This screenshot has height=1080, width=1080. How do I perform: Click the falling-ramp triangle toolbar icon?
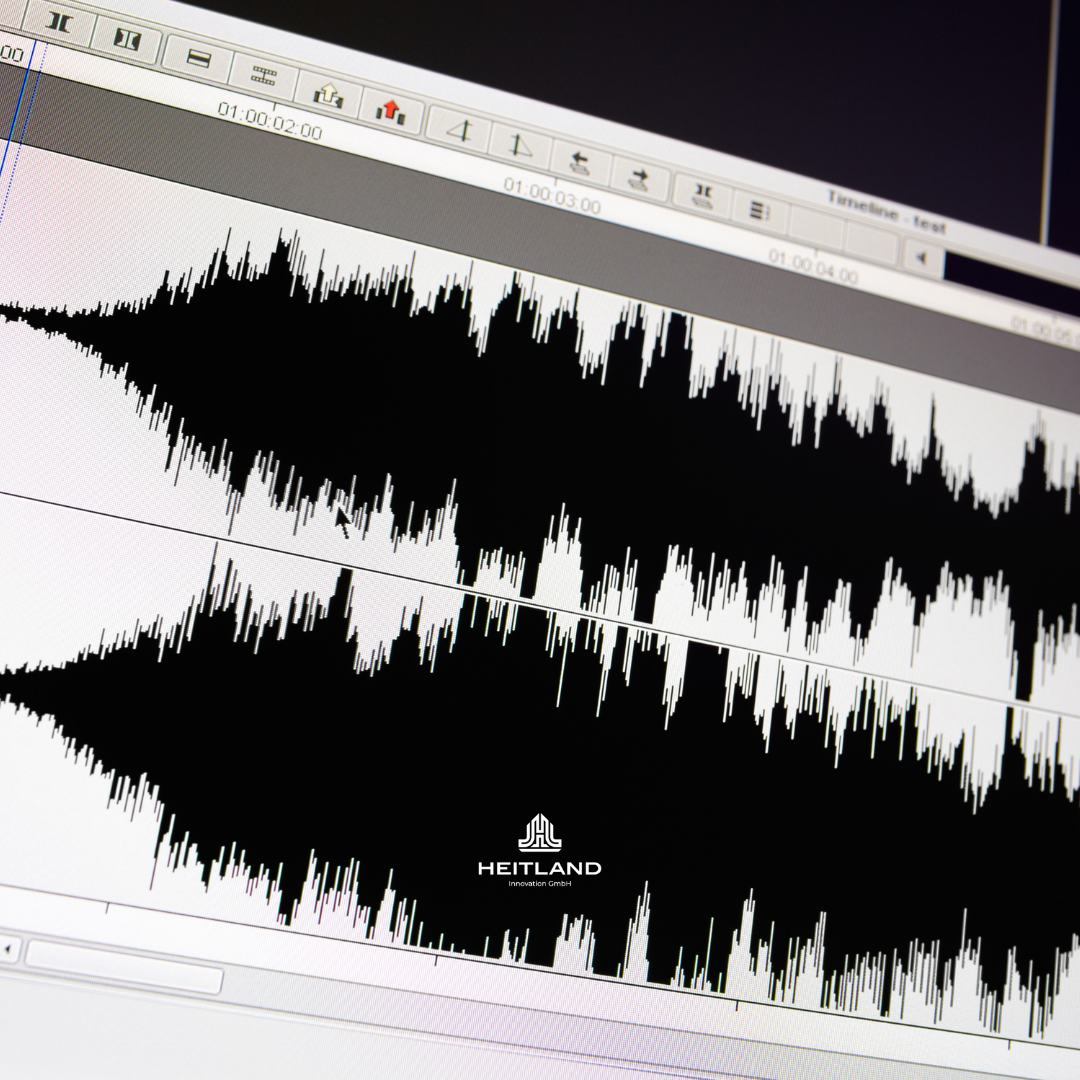[x=519, y=146]
